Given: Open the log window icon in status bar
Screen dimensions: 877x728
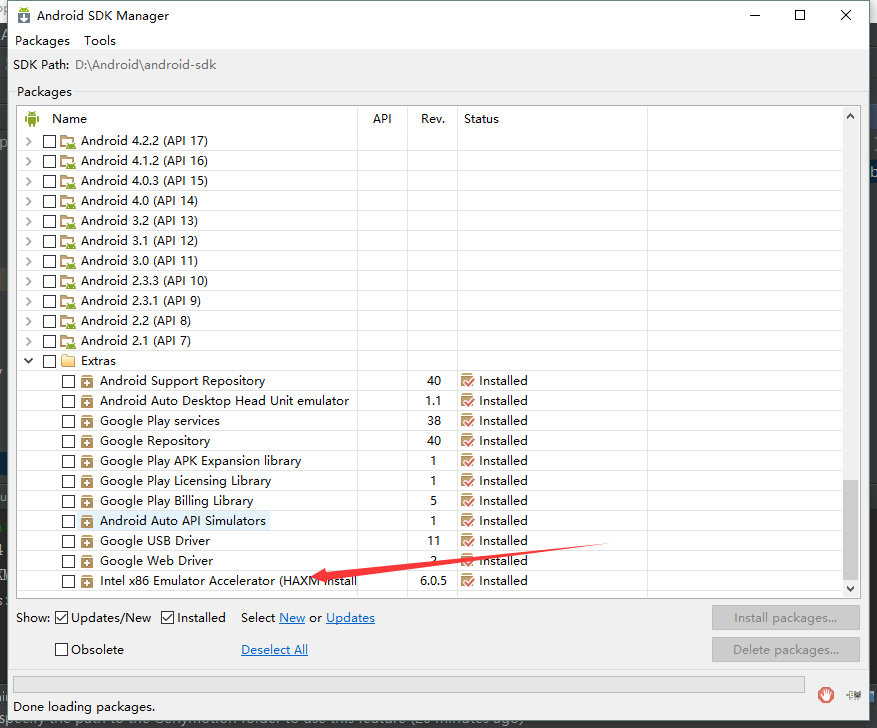Looking at the screenshot, I should (854, 695).
